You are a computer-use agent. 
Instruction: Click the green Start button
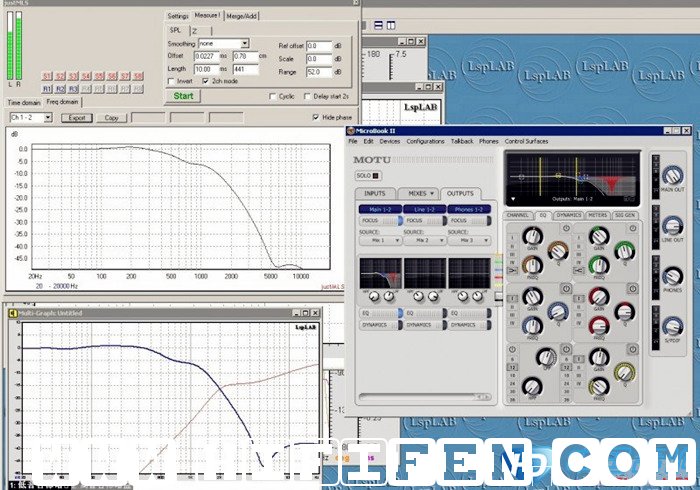point(183,96)
